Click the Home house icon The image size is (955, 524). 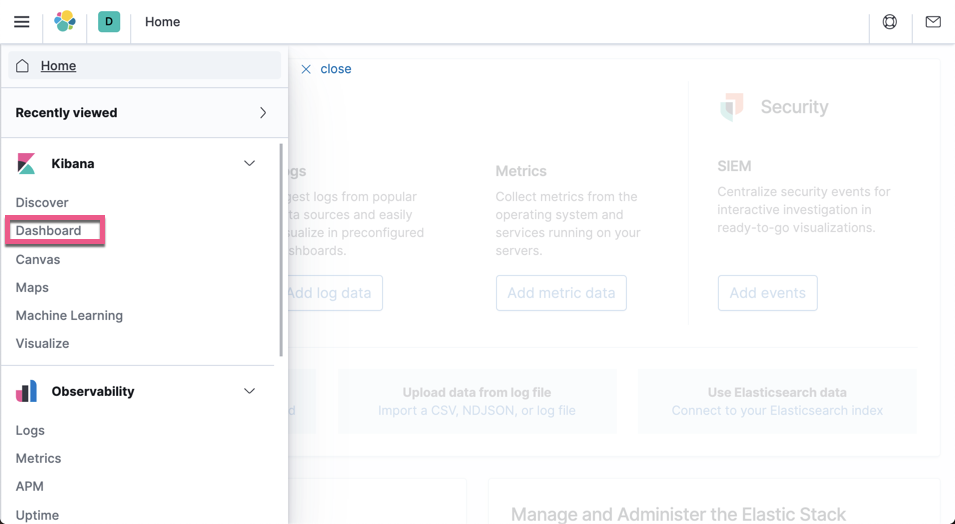(x=23, y=65)
